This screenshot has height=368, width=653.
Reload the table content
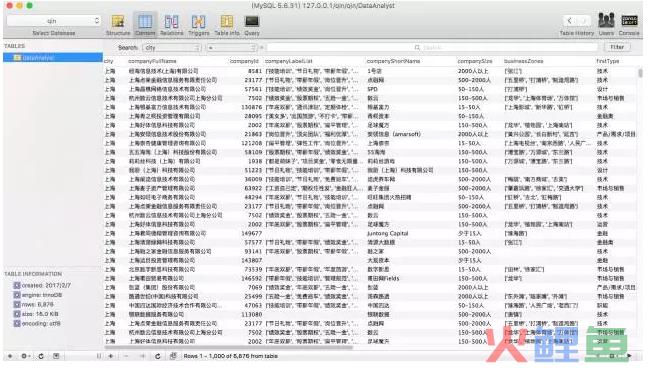(x=157, y=356)
